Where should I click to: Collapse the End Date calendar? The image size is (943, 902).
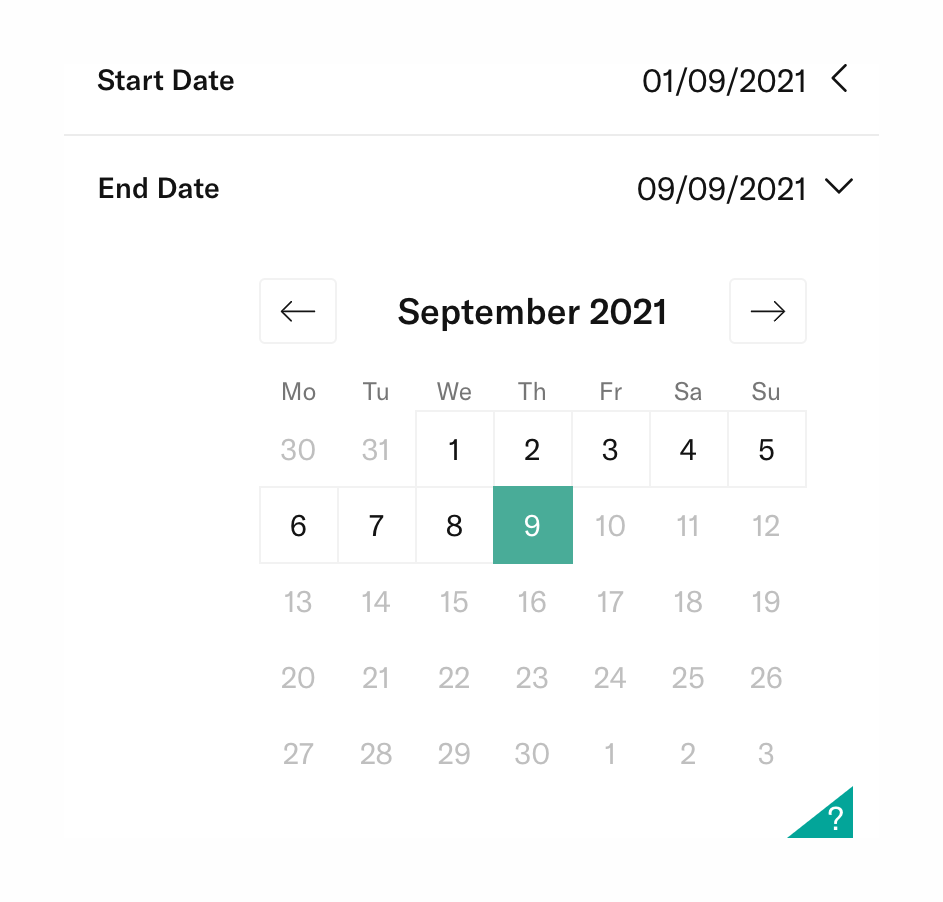839,187
